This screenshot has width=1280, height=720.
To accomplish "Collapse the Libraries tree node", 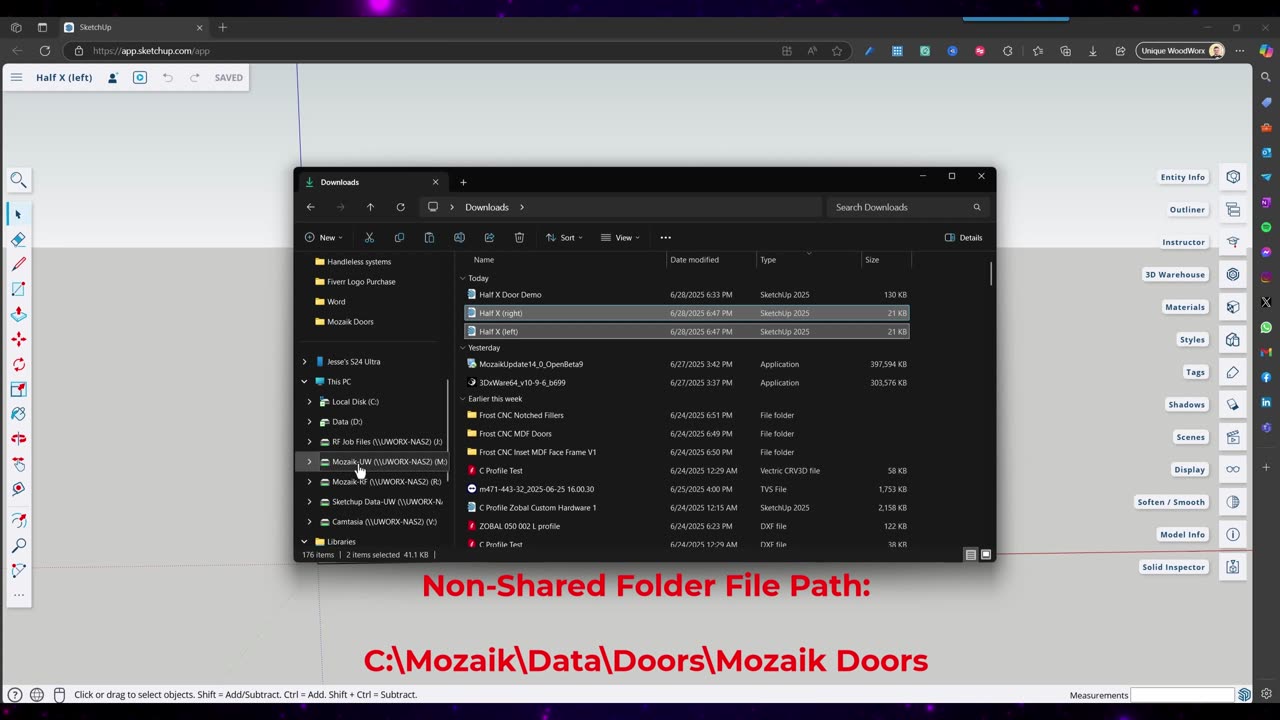I will click(x=305, y=542).
